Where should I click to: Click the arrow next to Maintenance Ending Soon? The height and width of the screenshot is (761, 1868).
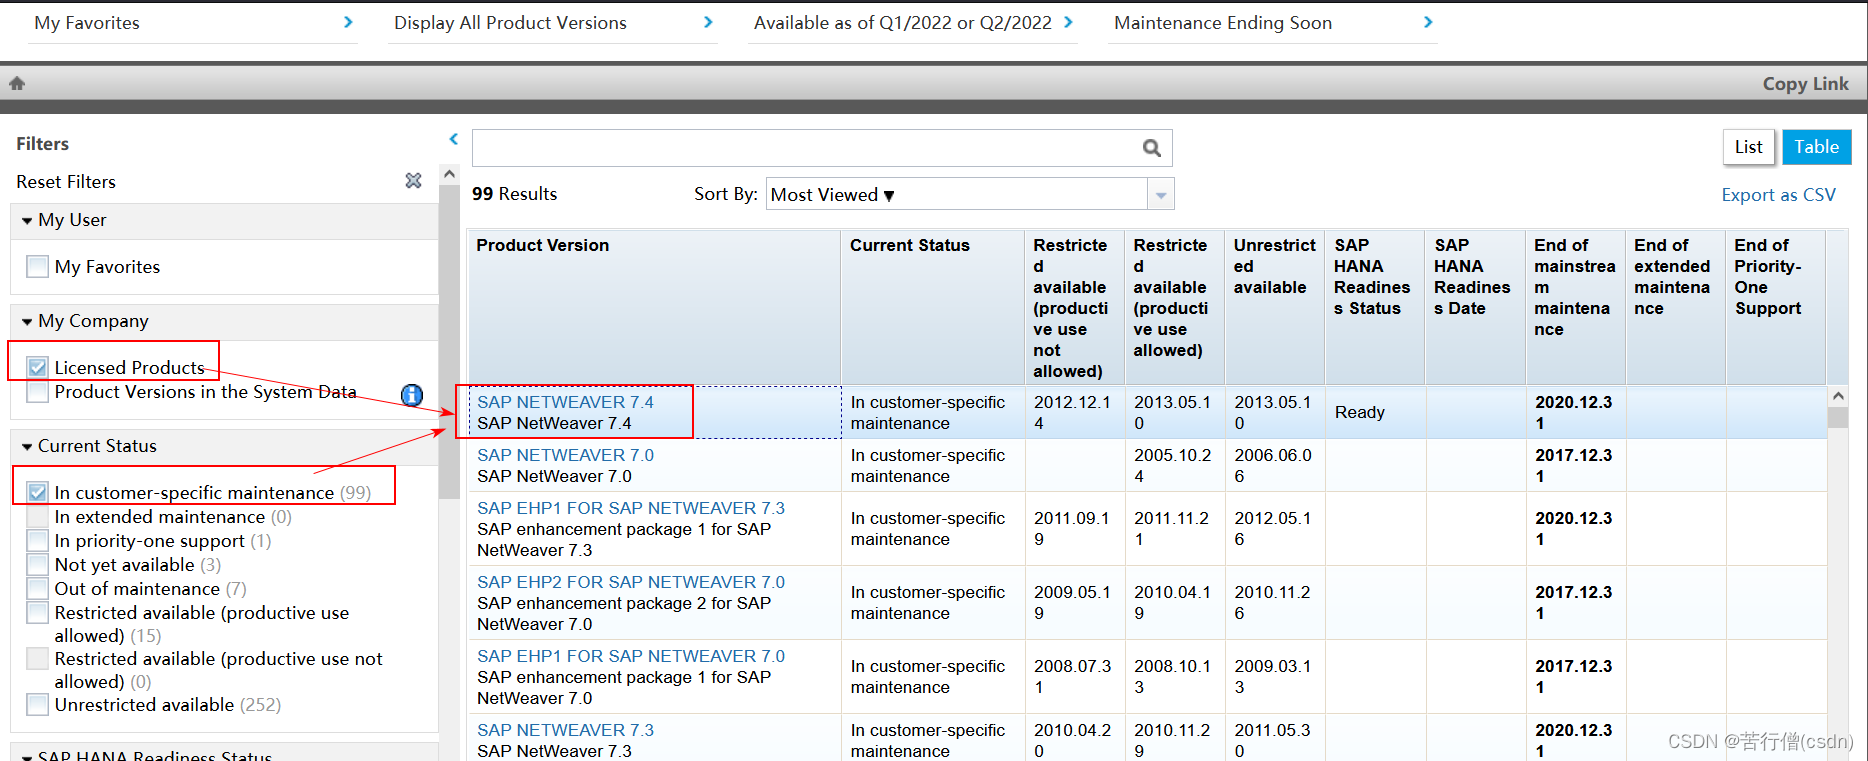(1428, 22)
